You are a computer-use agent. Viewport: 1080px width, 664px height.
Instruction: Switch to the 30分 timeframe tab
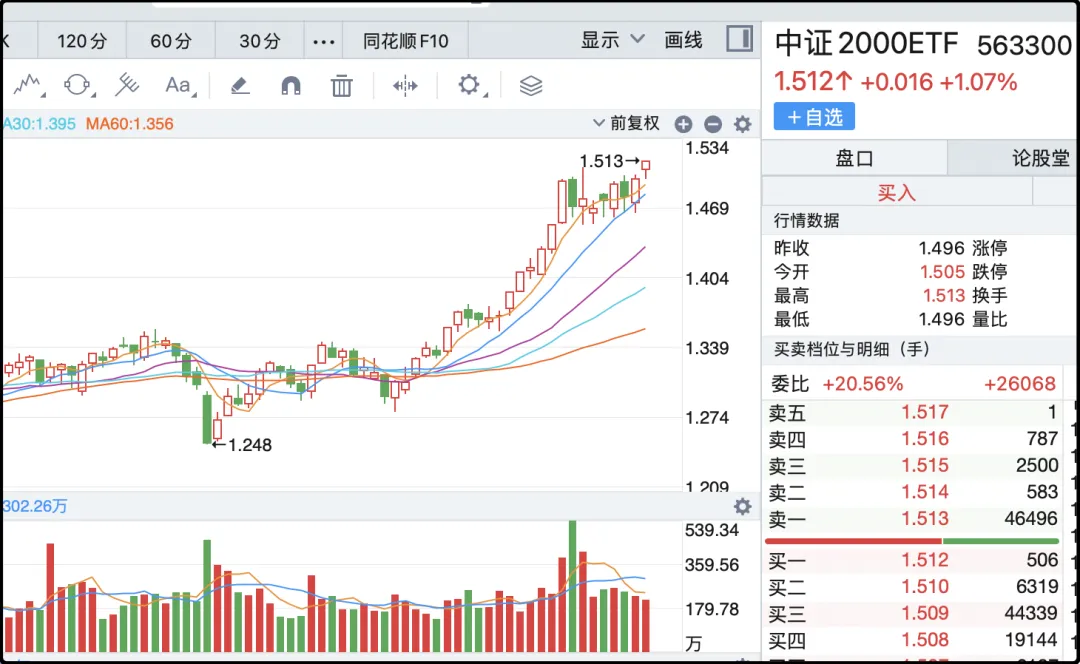pos(258,40)
